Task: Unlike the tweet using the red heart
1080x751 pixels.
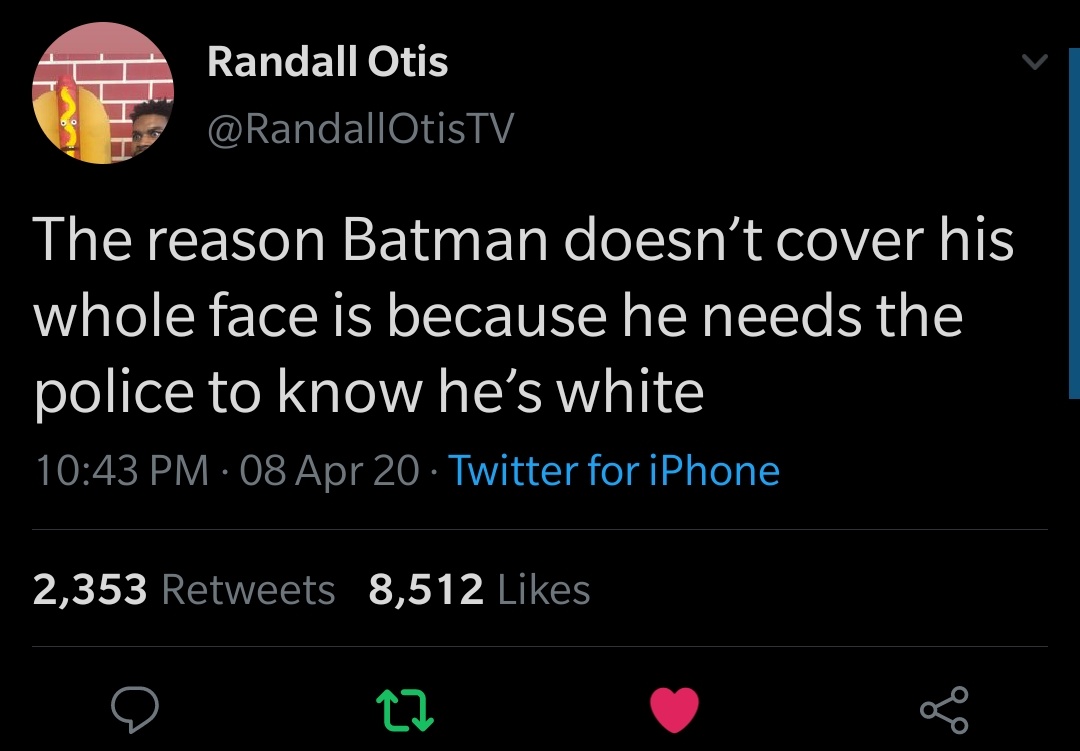Action: click(x=674, y=710)
